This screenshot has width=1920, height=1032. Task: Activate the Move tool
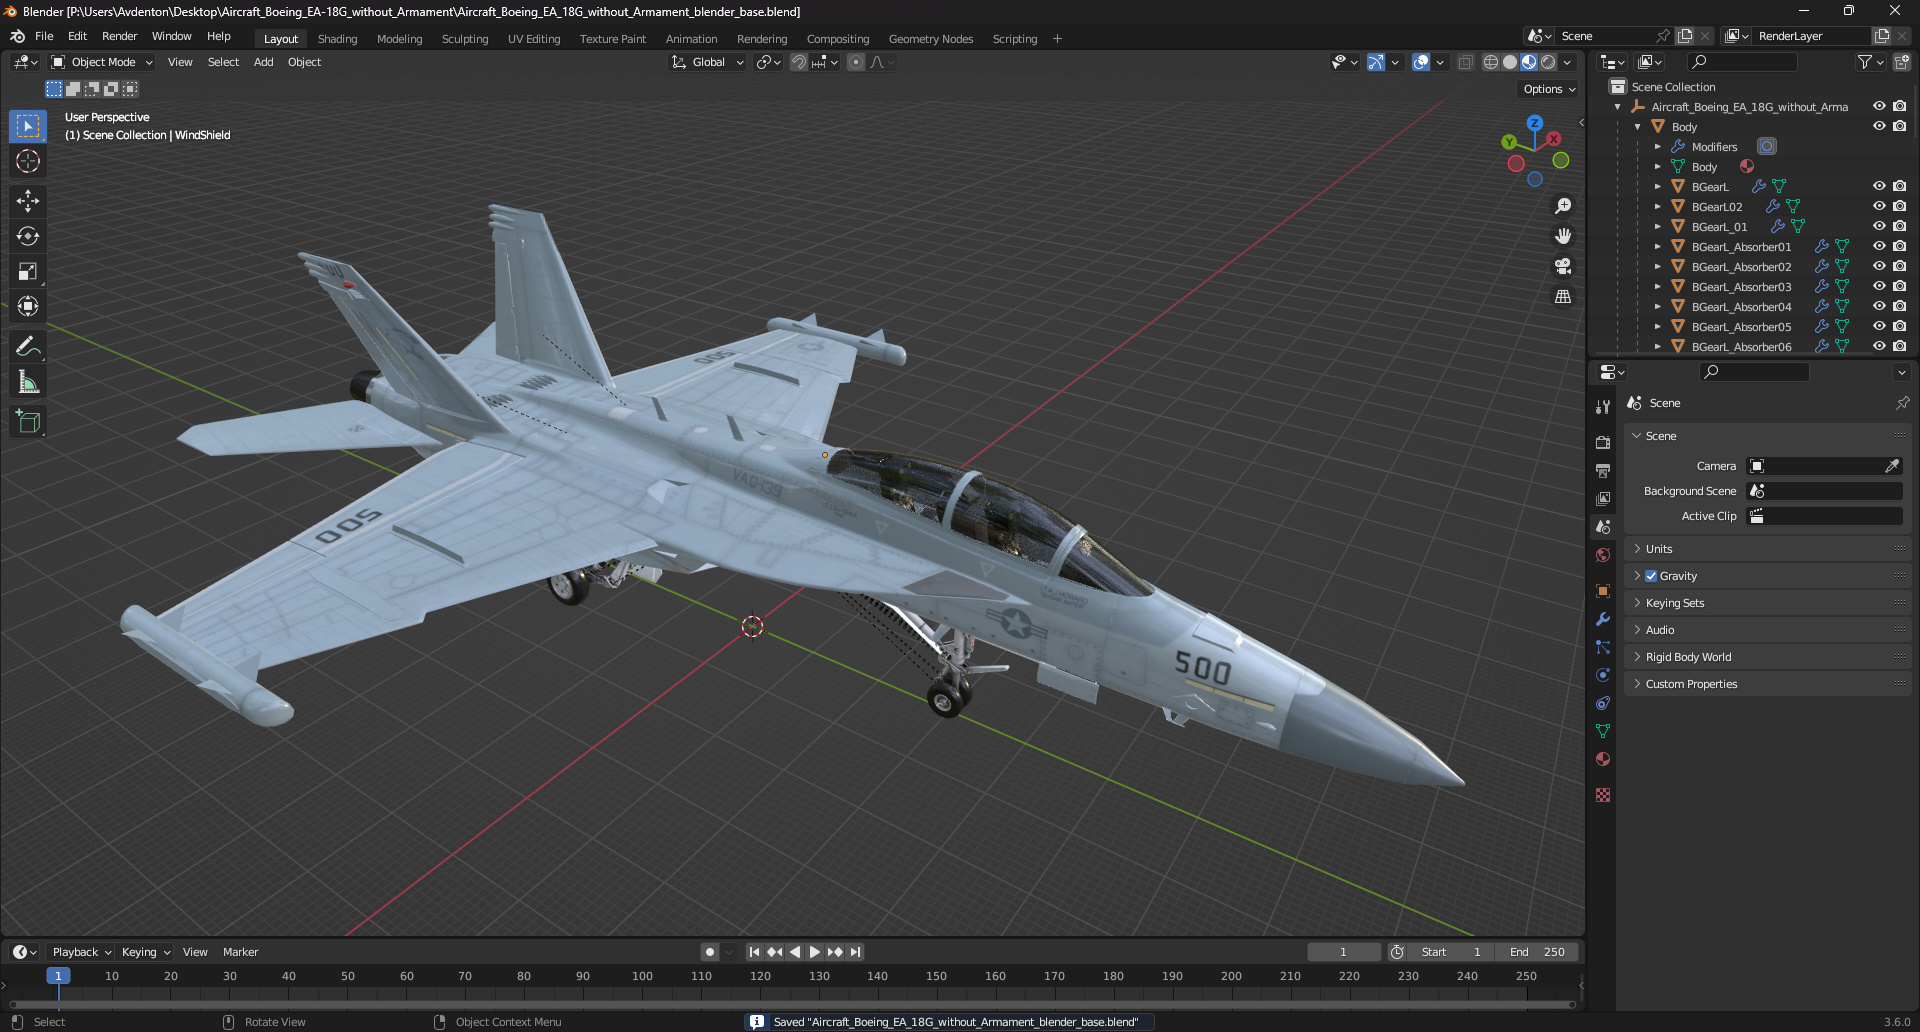(28, 201)
